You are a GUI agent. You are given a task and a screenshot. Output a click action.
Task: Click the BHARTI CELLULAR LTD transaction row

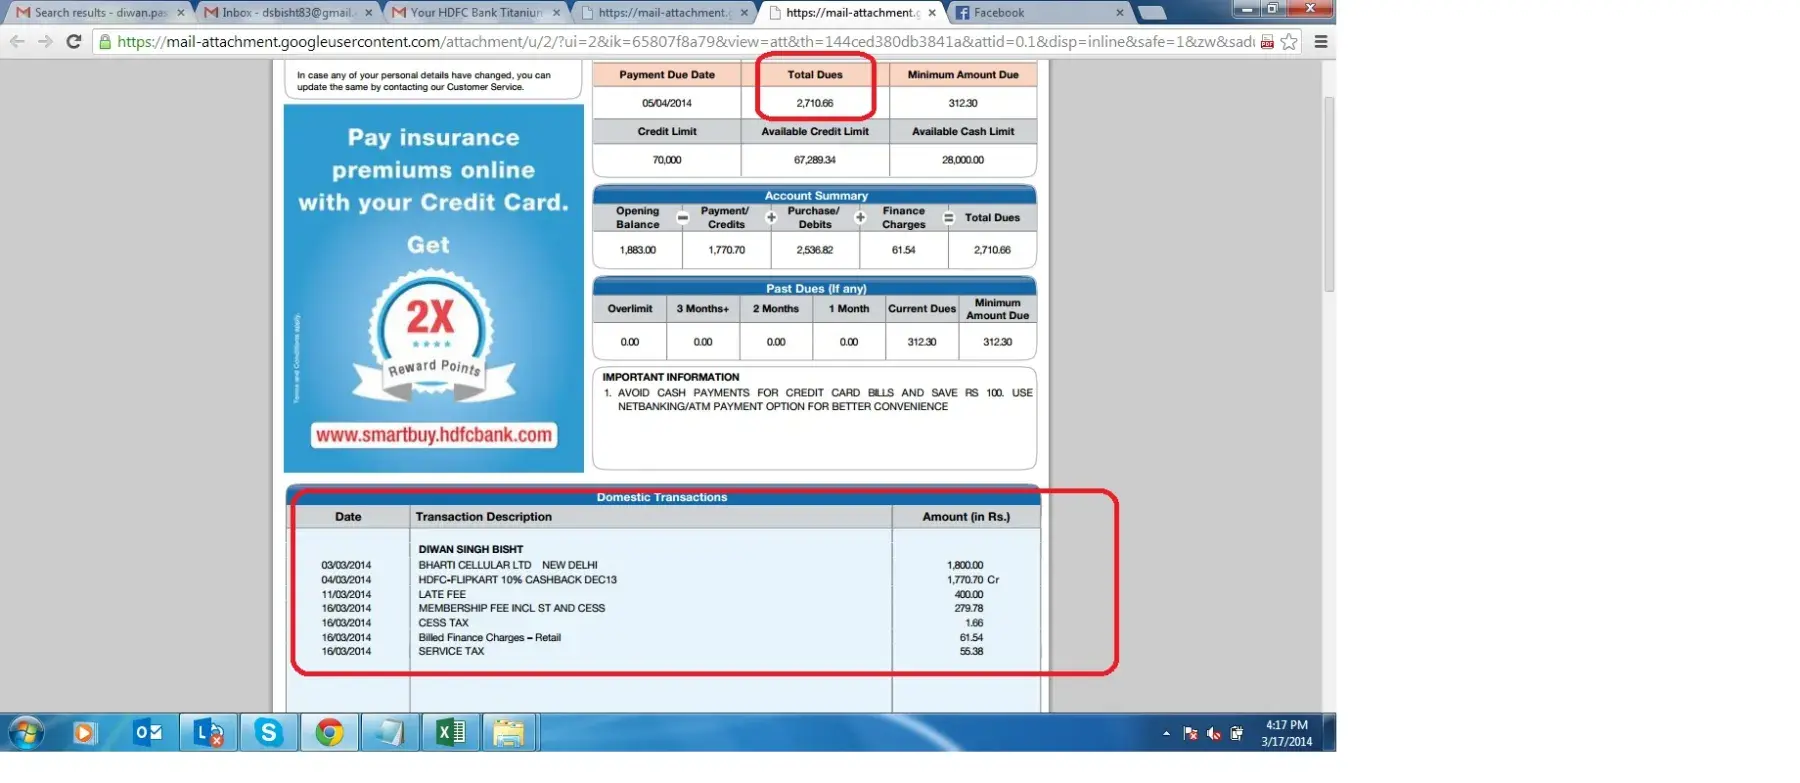point(665,565)
